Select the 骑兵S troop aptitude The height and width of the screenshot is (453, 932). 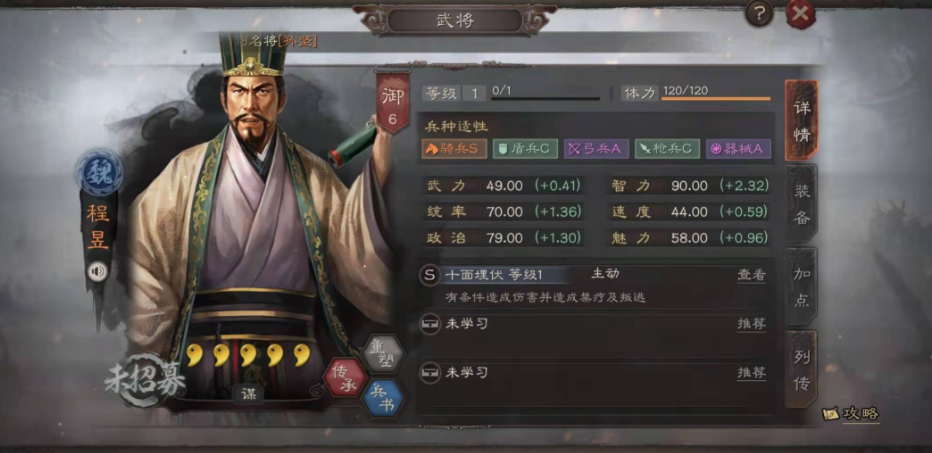[454, 149]
